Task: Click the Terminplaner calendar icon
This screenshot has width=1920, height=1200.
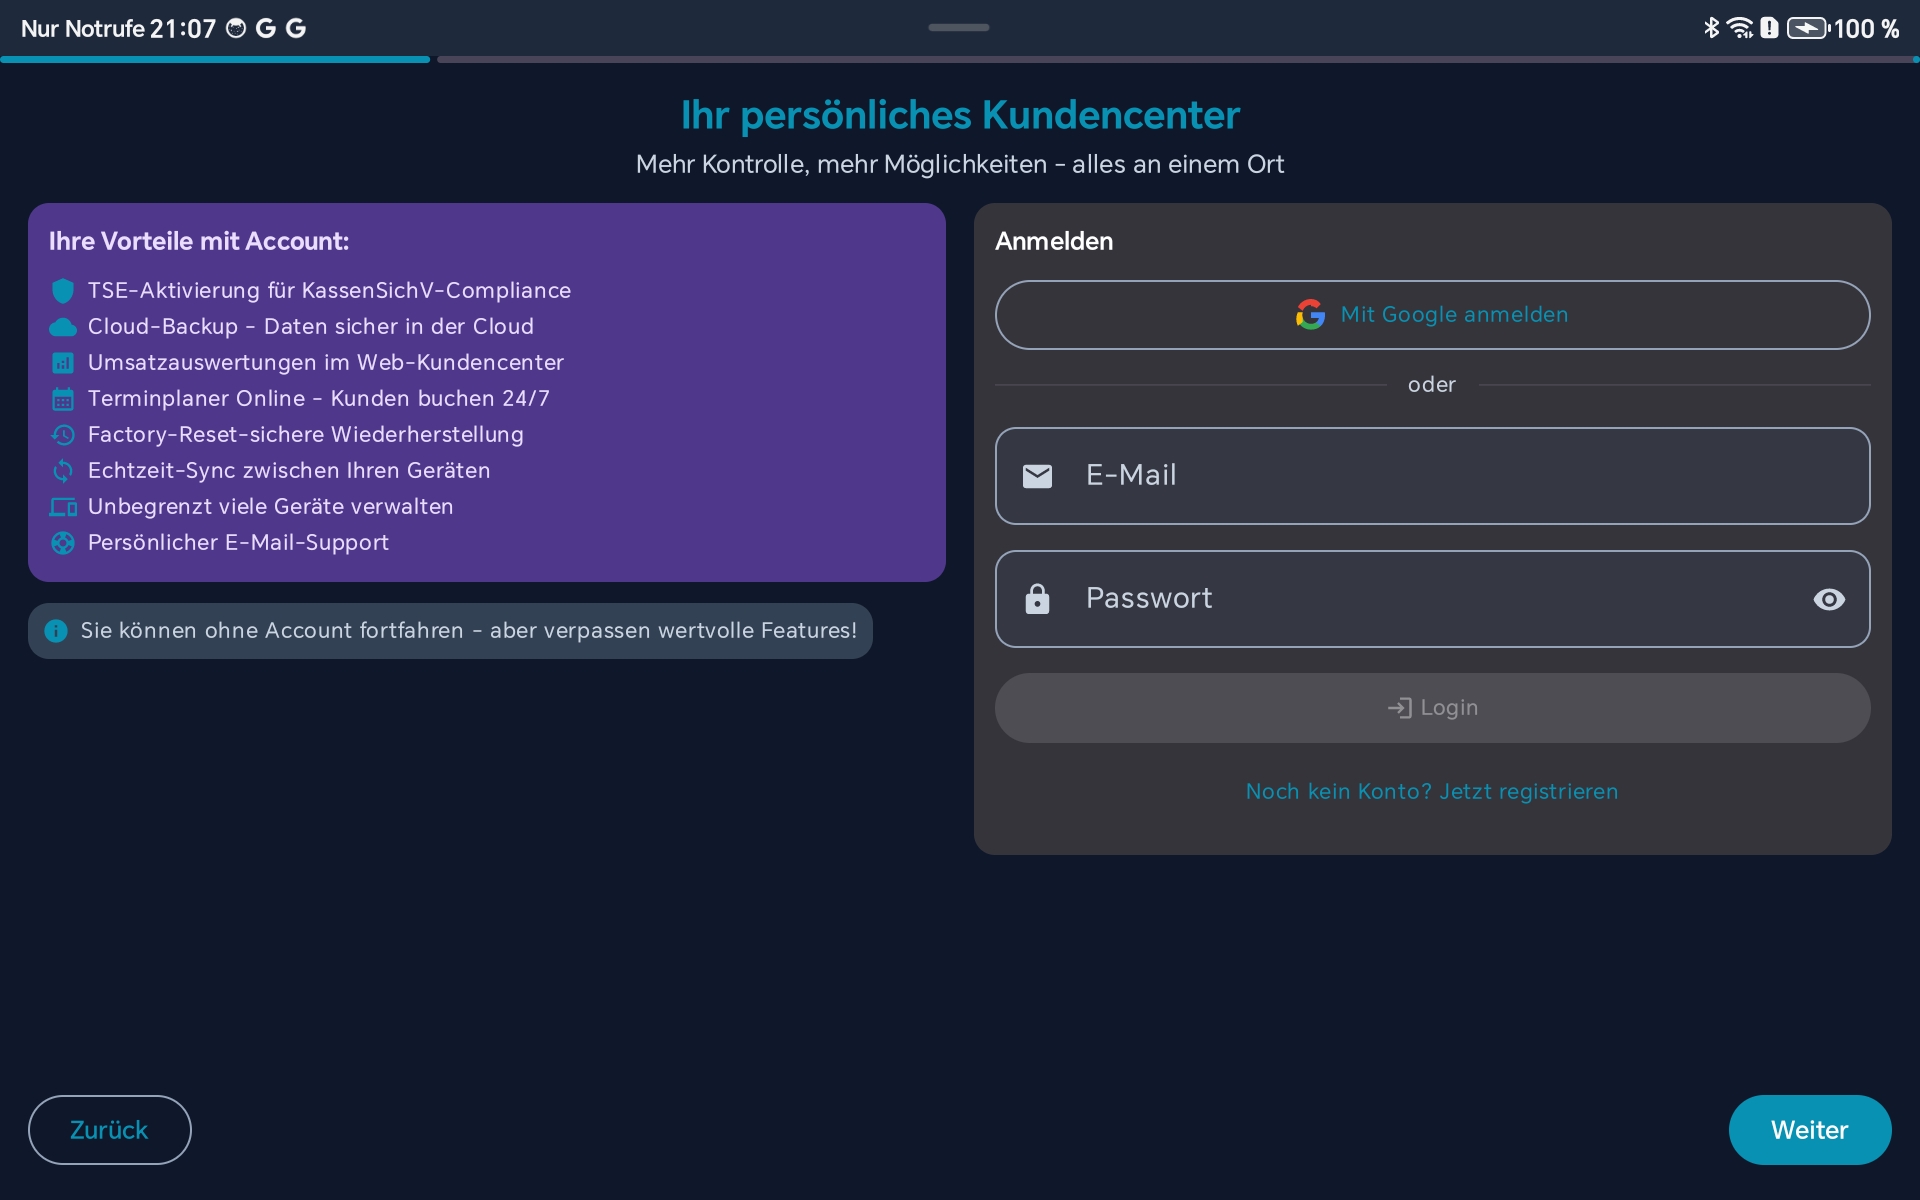Action: [x=62, y=398]
